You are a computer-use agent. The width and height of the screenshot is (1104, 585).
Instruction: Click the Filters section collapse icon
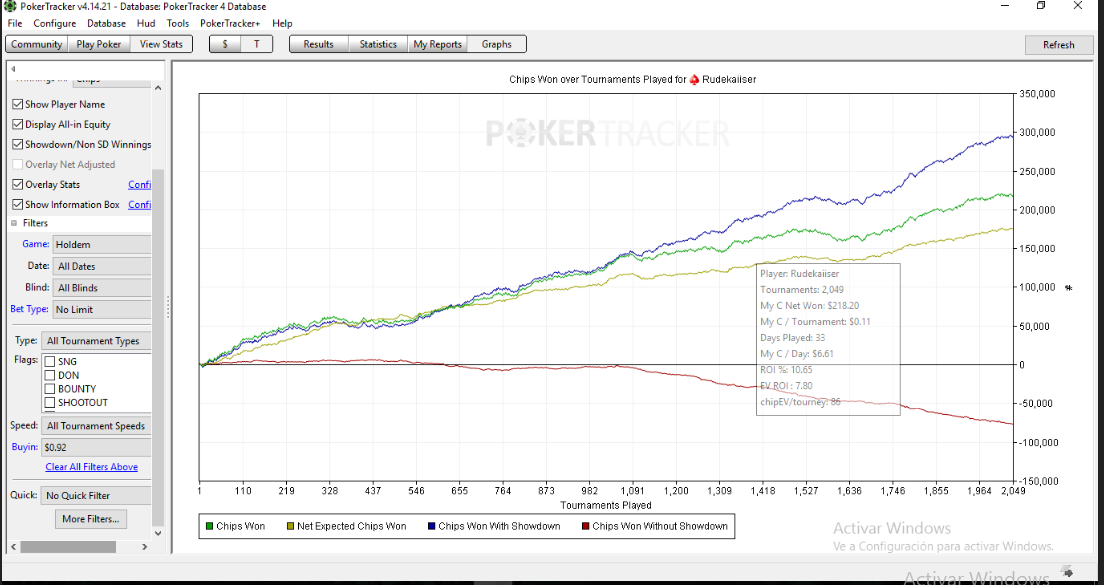14,223
